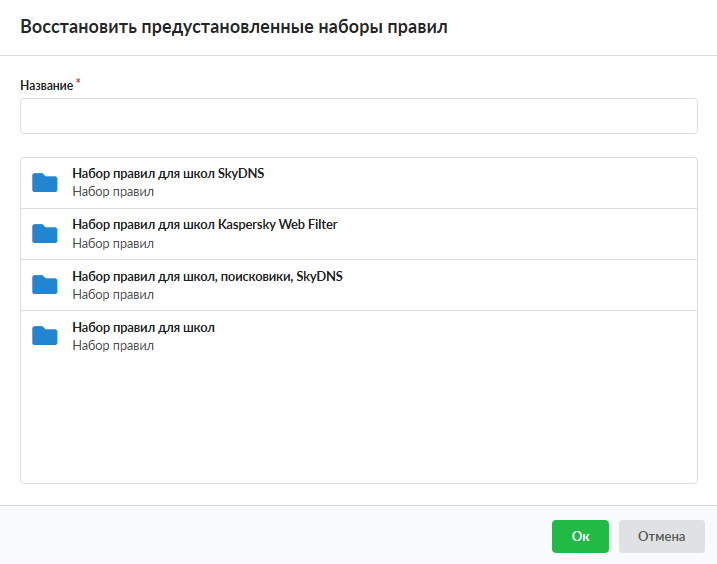The height and width of the screenshot is (564, 717).
Task: Select «Набор правил для школ Kaspersky Web Filter»
Action: (204, 225)
